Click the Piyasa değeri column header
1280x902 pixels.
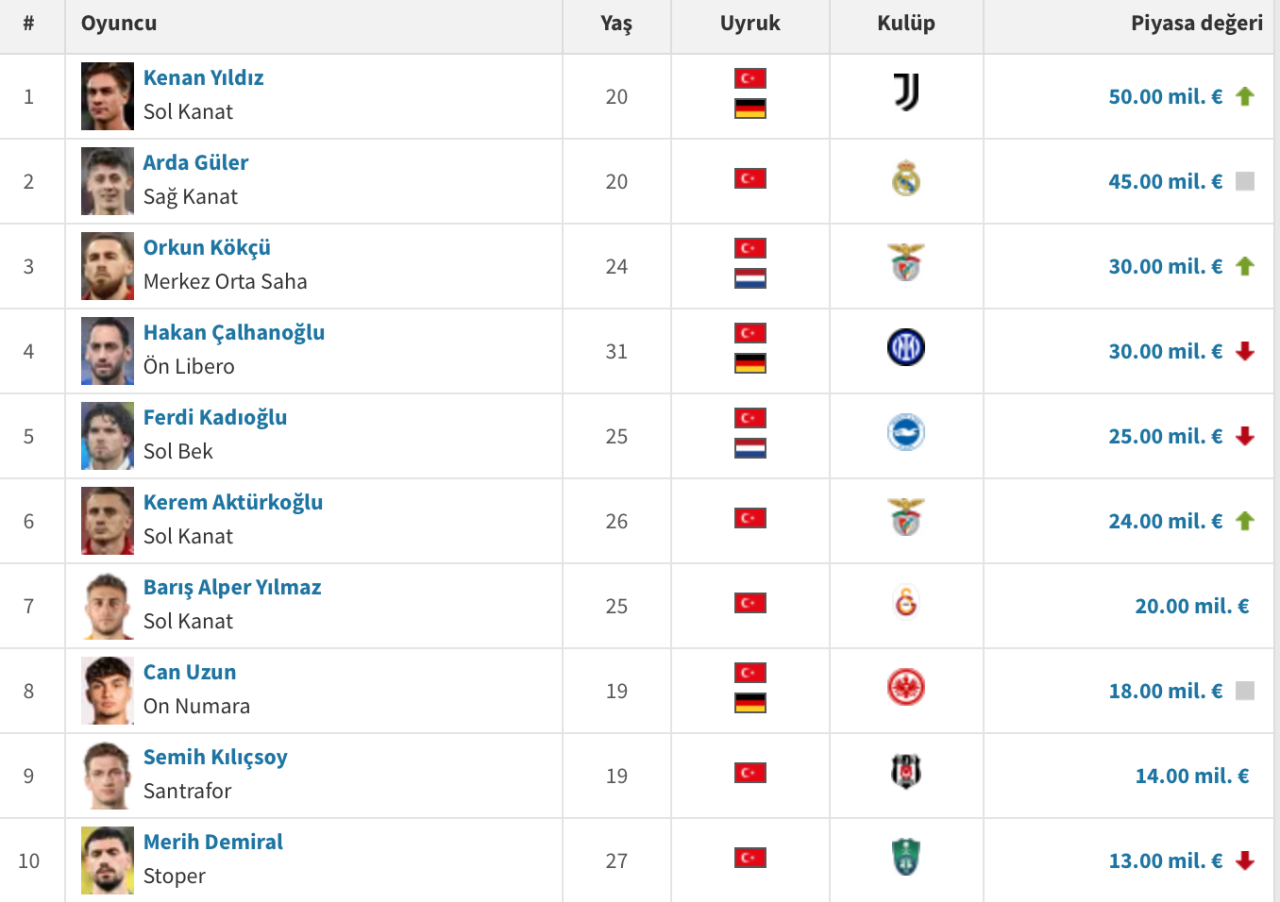[x=1197, y=23]
